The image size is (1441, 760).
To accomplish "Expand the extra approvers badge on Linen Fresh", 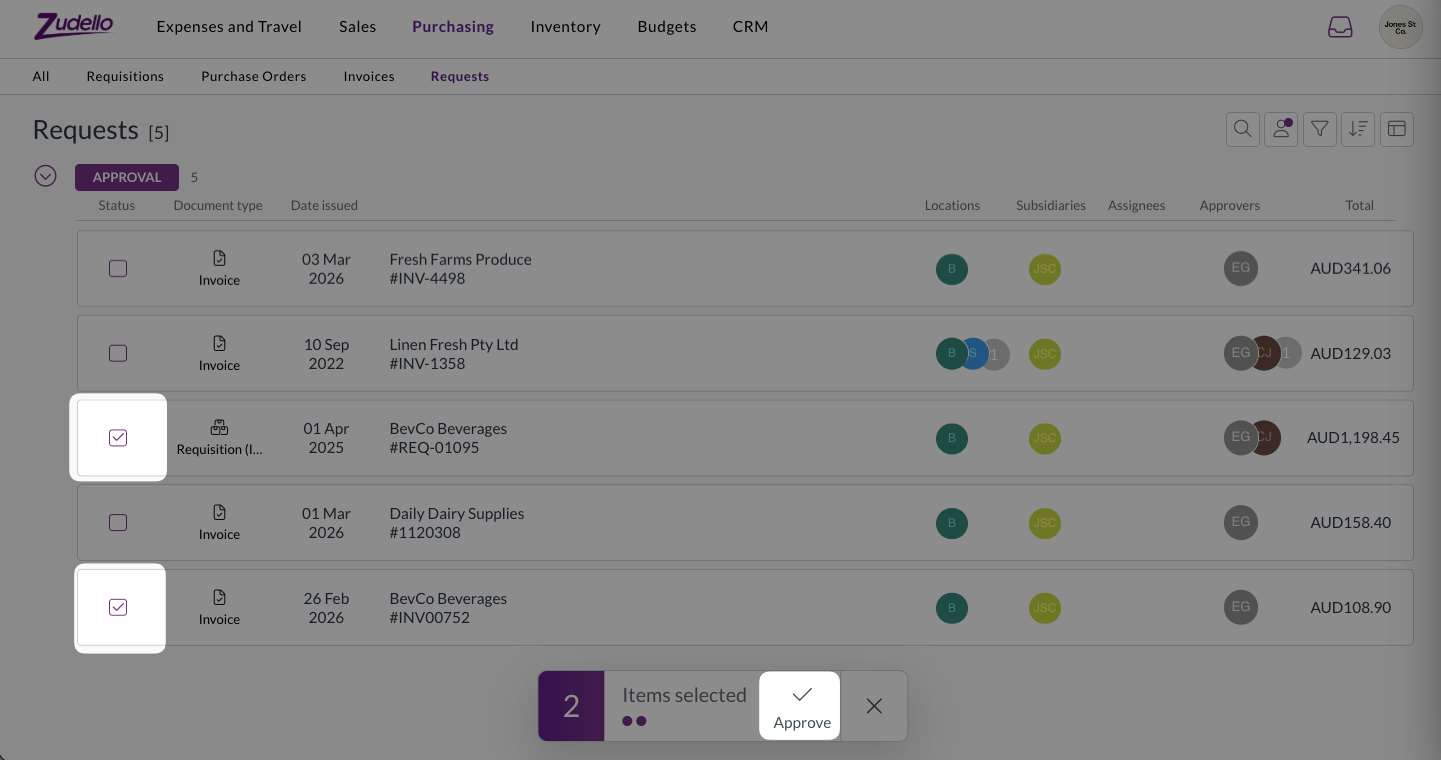I will tap(1289, 353).
